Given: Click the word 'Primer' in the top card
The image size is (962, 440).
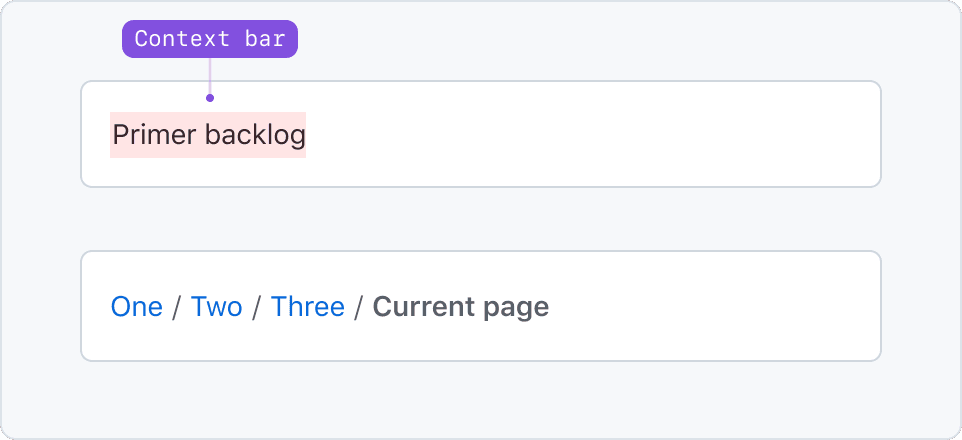Looking at the screenshot, I should point(154,134).
